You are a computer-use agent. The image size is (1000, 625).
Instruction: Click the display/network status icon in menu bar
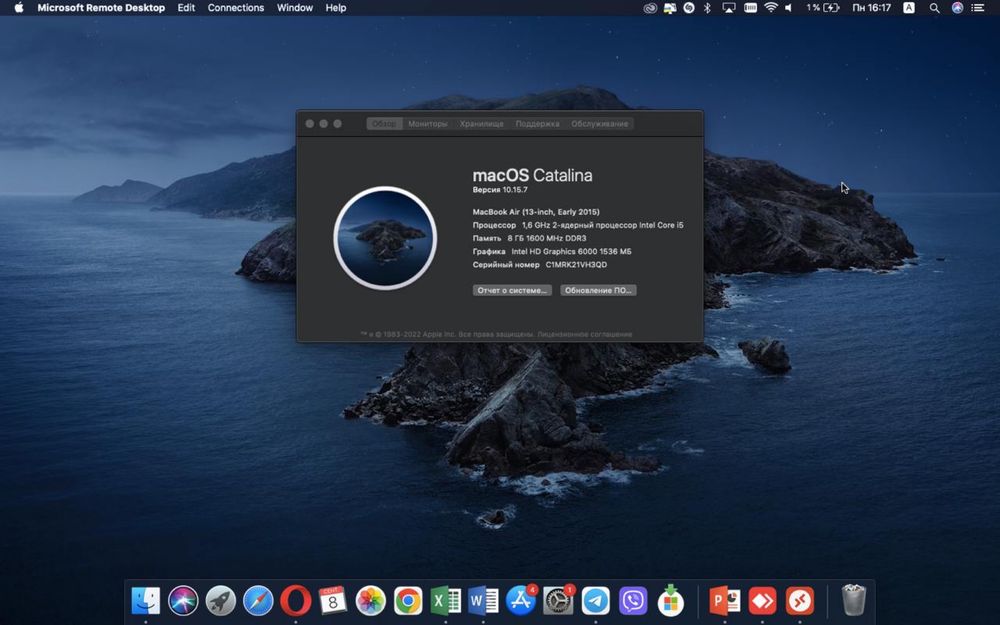click(x=670, y=8)
